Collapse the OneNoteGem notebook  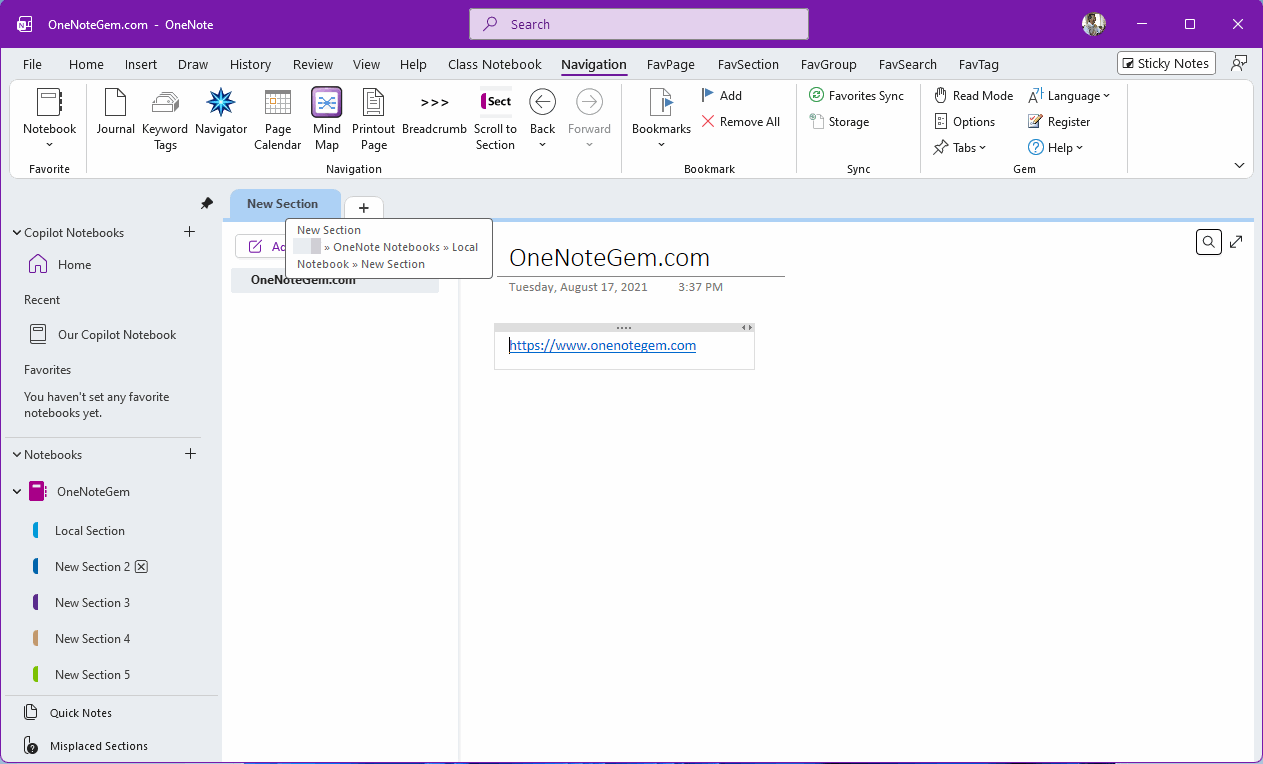pos(17,492)
